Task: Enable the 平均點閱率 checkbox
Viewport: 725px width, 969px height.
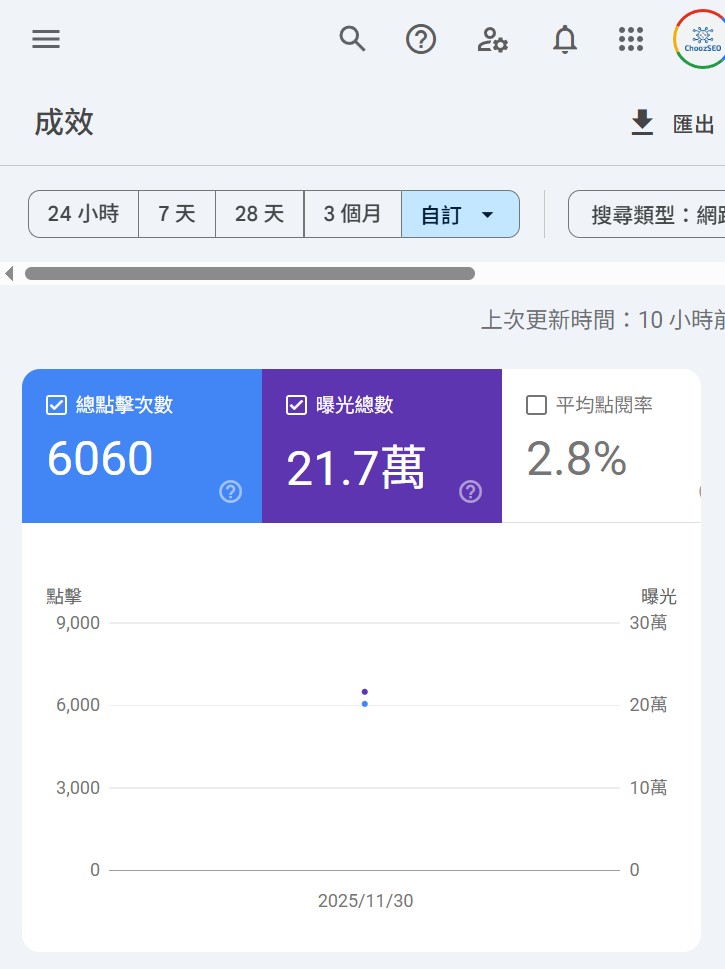Action: click(x=536, y=405)
